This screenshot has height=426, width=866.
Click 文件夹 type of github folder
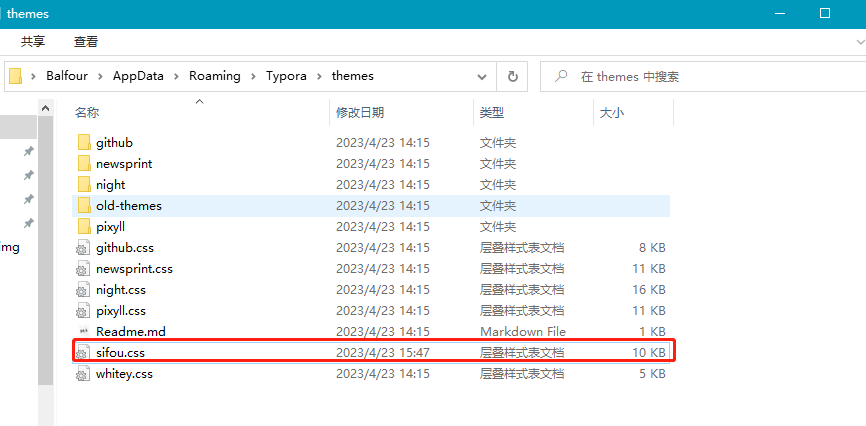tap(498, 143)
